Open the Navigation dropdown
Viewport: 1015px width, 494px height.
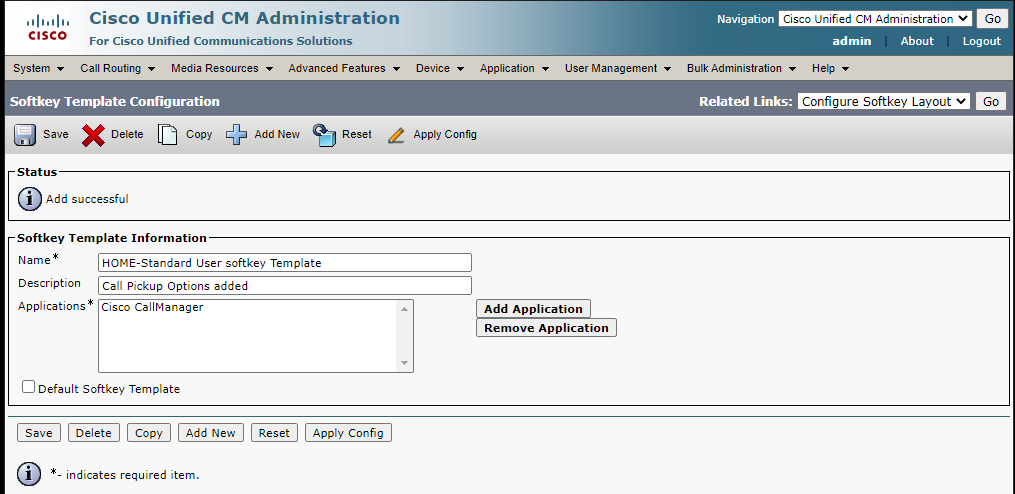874,19
